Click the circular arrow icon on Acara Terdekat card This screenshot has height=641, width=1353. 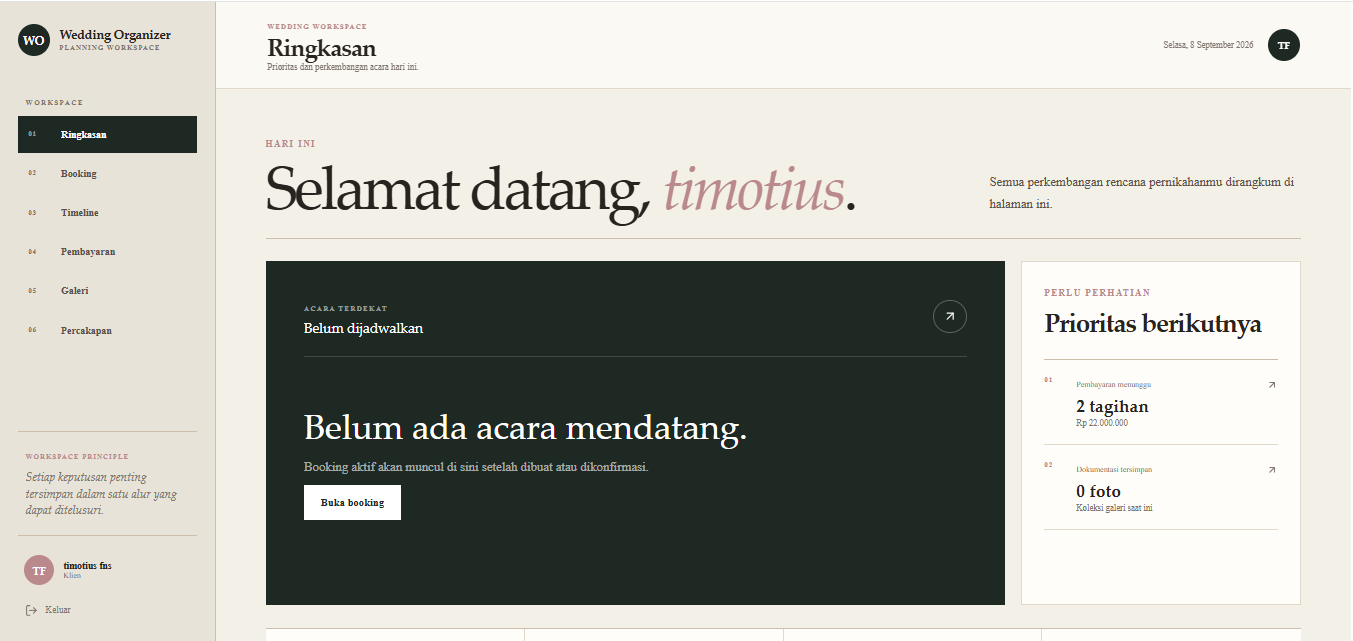949,317
